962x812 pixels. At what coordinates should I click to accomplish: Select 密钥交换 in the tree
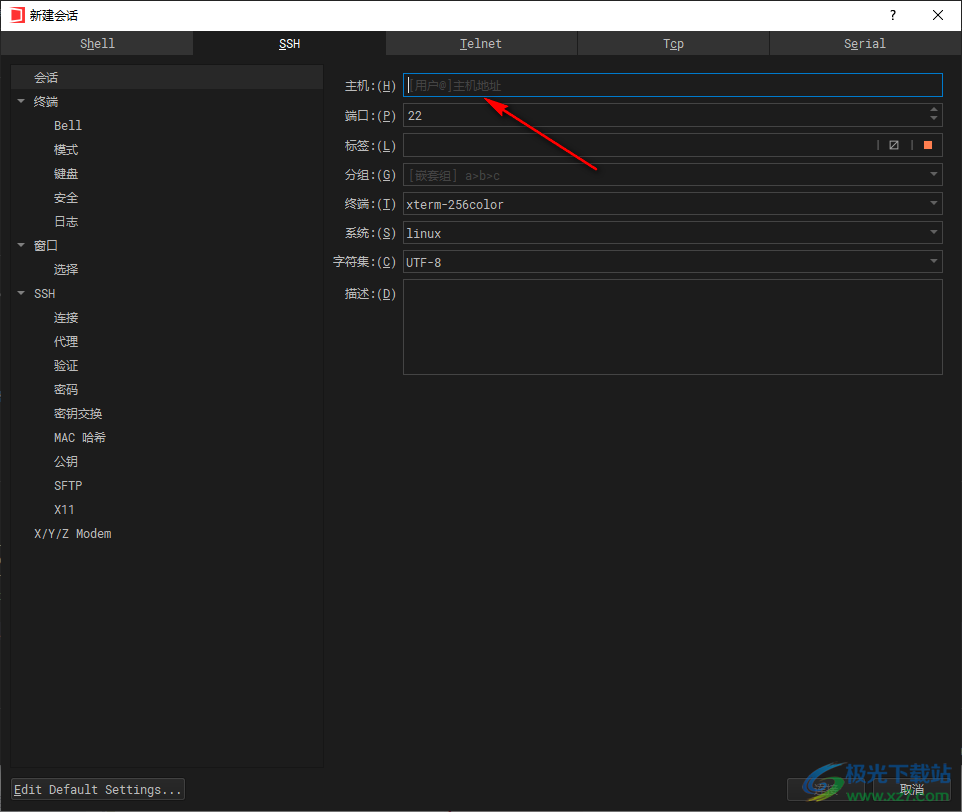tap(78, 413)
